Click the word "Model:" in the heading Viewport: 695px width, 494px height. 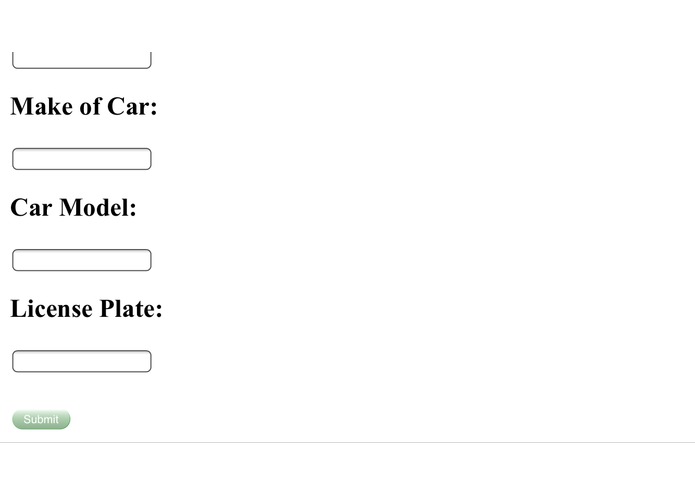pyautogui.click(x=98, y=207)
